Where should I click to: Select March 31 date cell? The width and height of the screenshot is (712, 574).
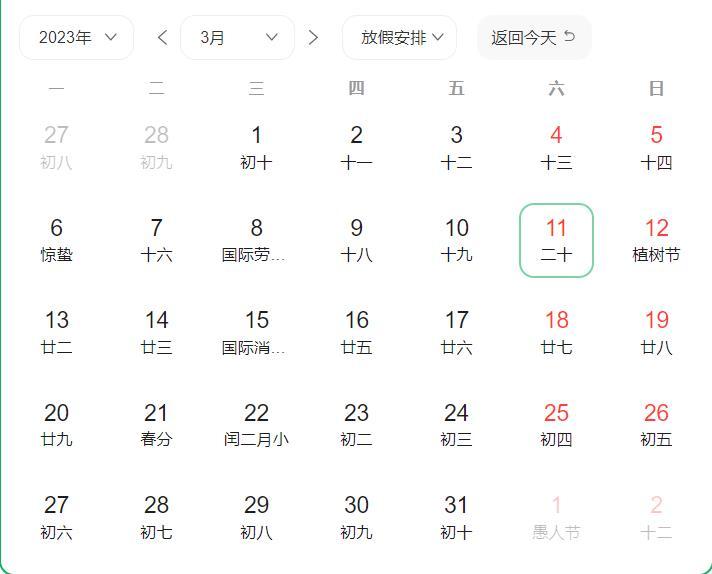pyautogui.click(x=456, y=518)
